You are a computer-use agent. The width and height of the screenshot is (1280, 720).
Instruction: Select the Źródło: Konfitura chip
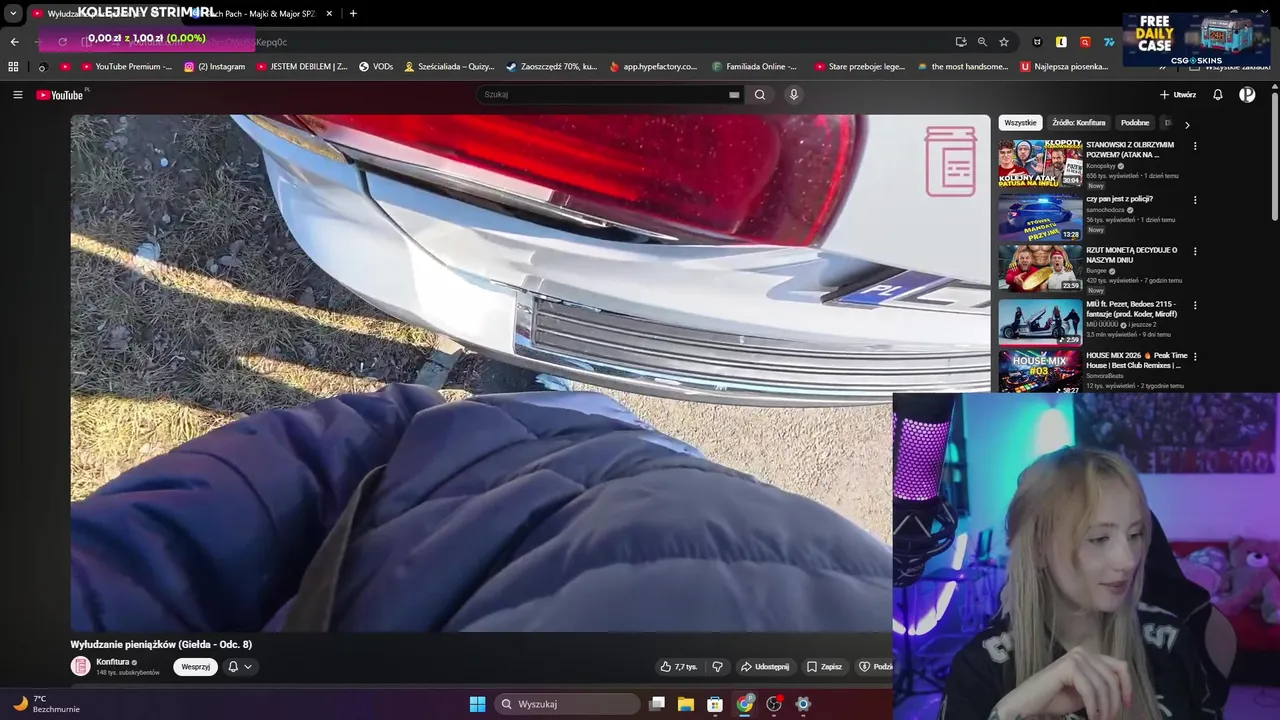(1079, 123)
